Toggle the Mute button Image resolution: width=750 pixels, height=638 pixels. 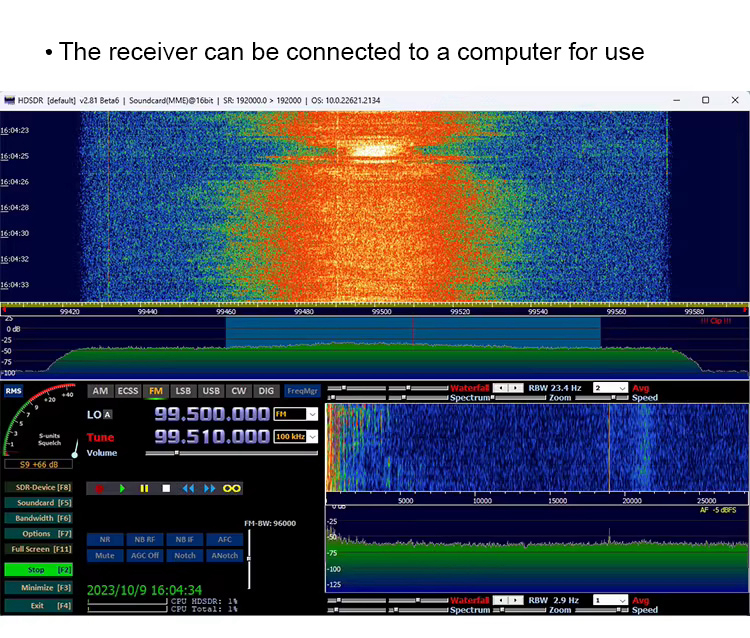[x=105, y=555]
